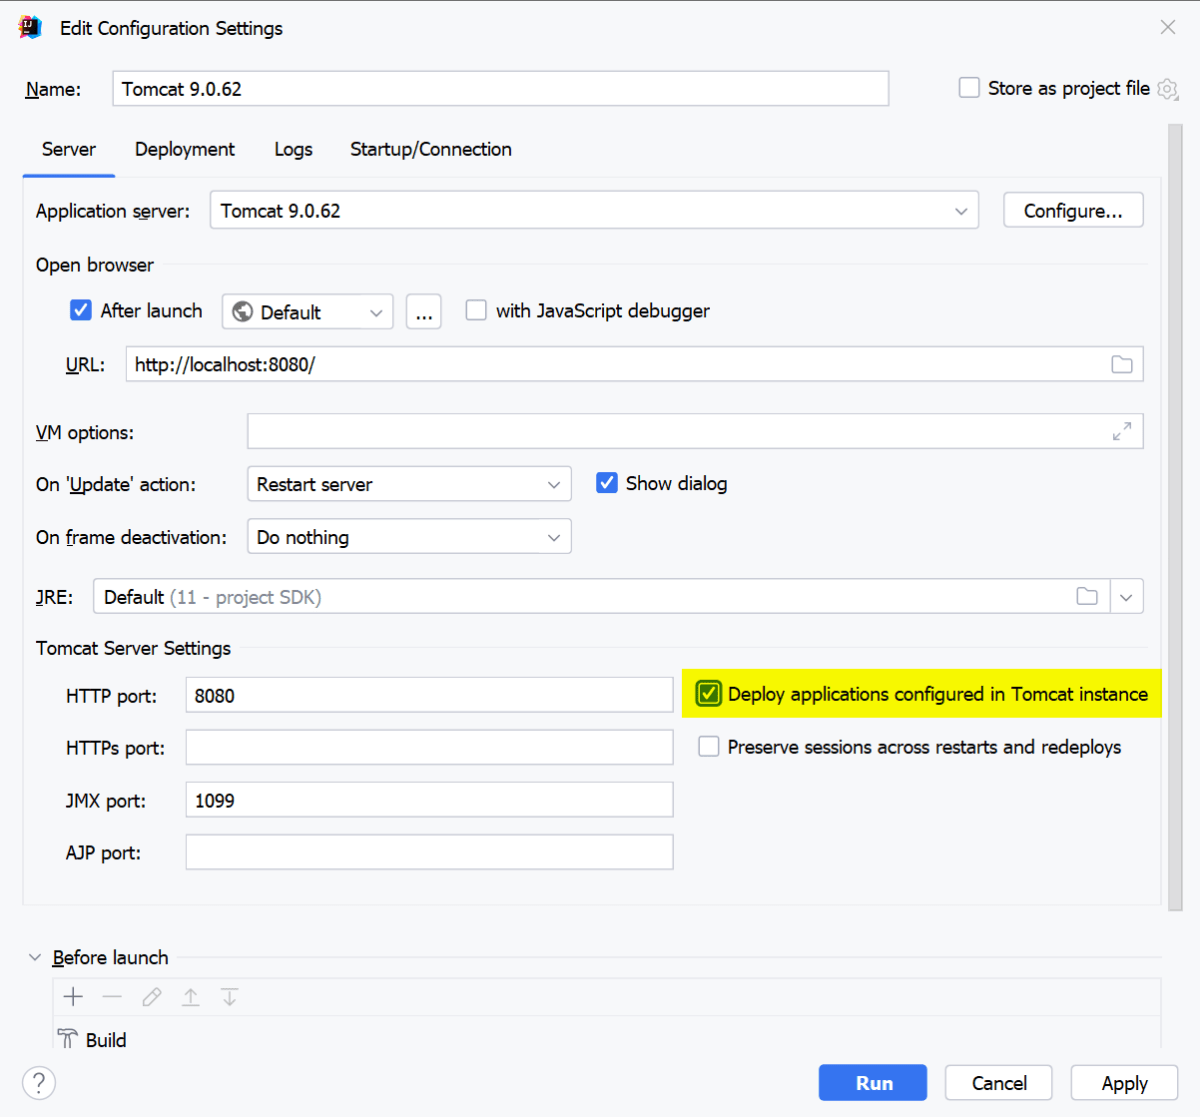Image resolution: width=1200 pixels, height=1117 pixels.
Task: Close the Edit Configuration Settings dialog
Action: 1167,27
